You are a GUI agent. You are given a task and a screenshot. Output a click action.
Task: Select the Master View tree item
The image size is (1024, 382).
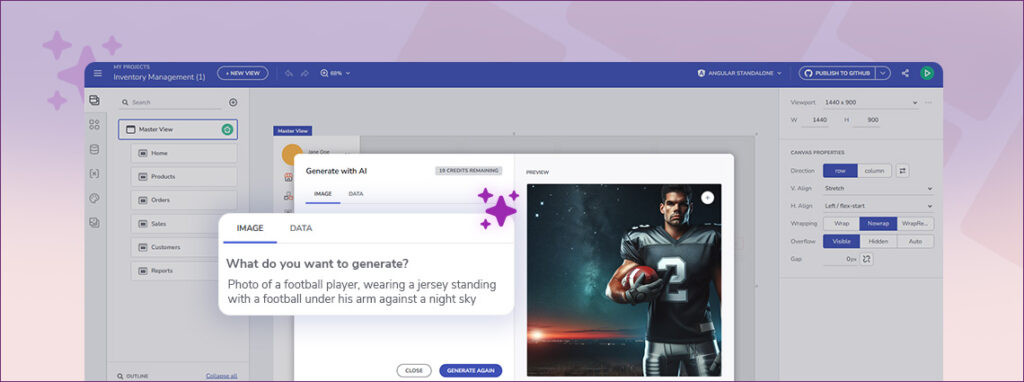[178, 129]
